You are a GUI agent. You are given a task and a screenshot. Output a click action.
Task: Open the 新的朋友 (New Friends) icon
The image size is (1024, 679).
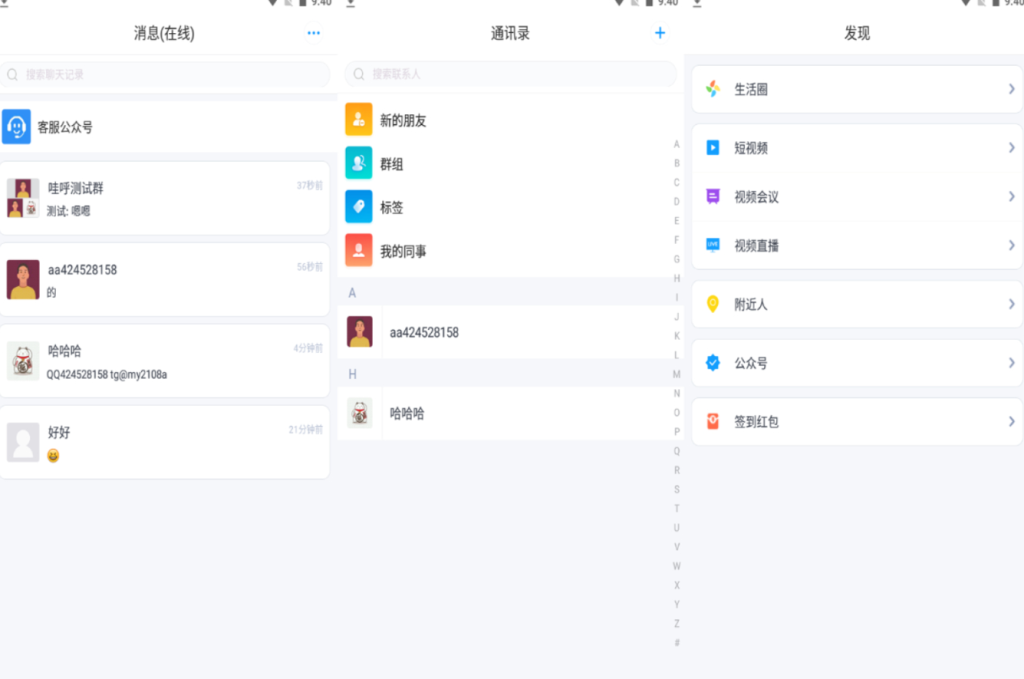[x=357, y=120]
